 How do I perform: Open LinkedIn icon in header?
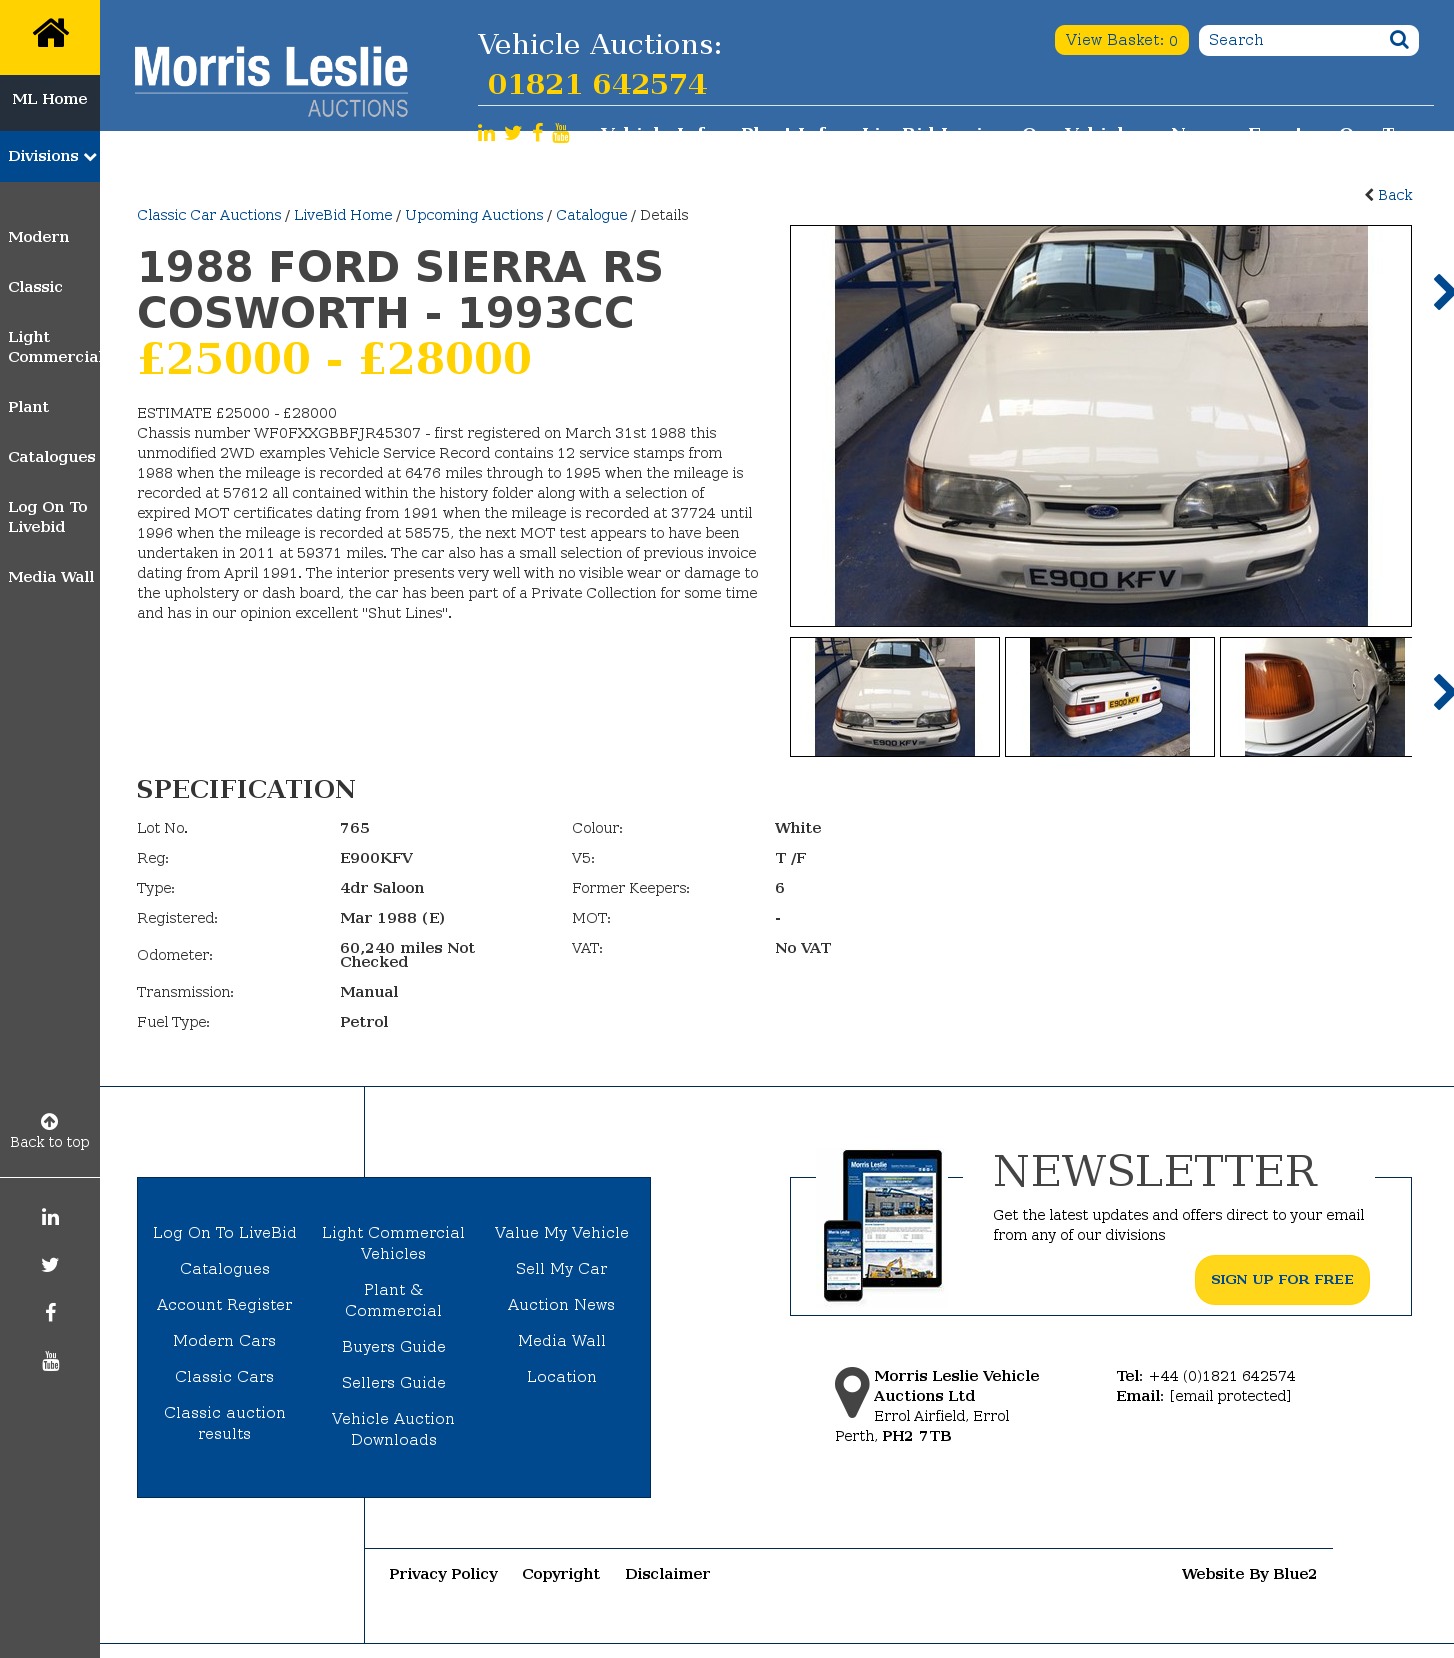pos(486,133)
